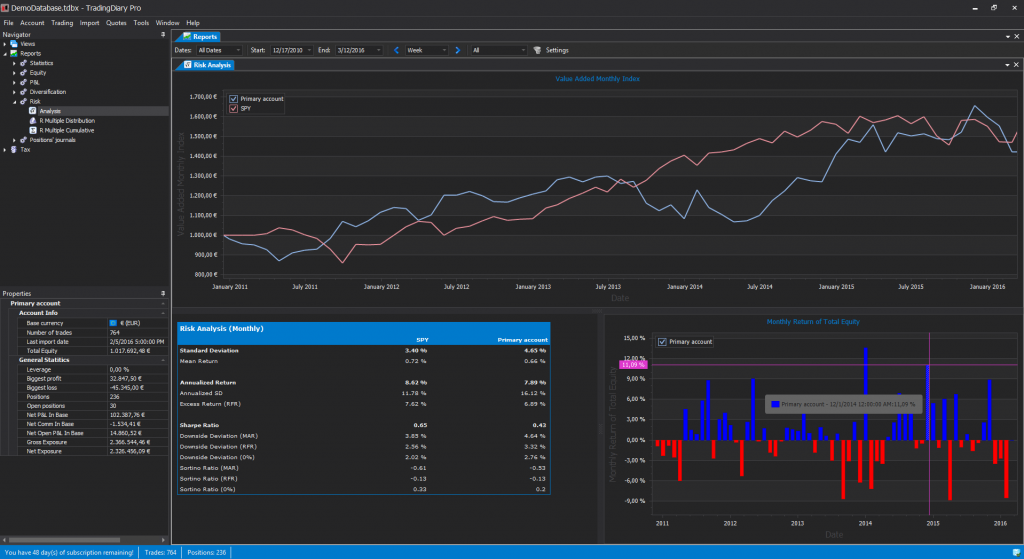This screenshot has height=559, width=1024.
Task: Click the Analysis report icon
Action: pos(33,111)
